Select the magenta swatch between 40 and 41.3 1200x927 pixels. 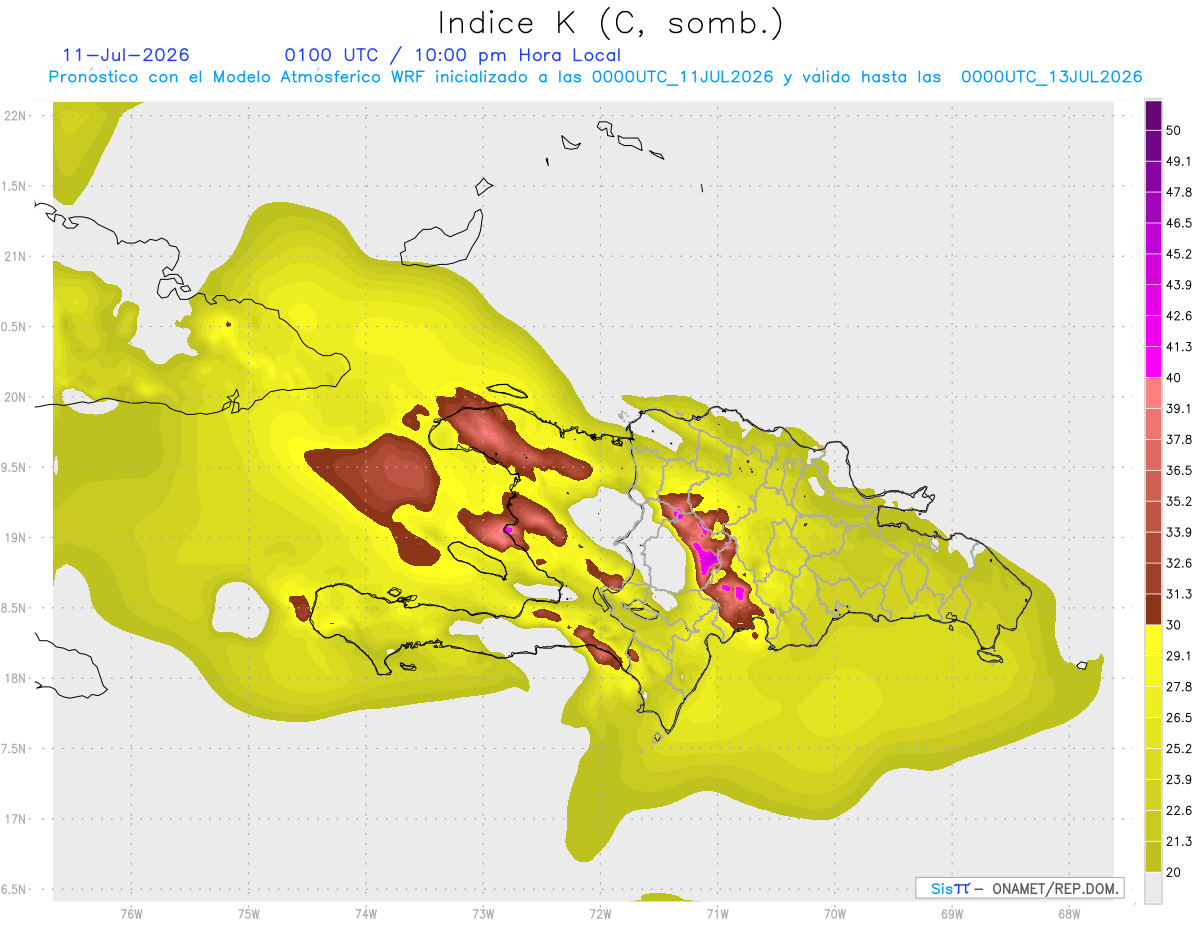pos(1153,362)
